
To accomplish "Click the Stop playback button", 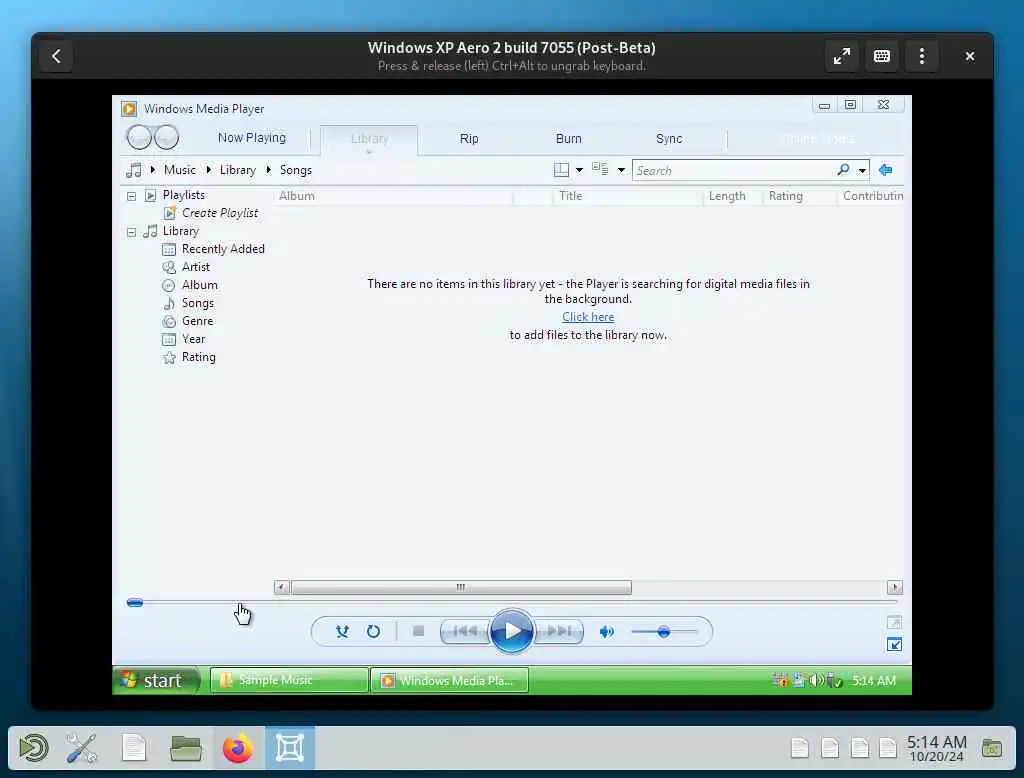I will 419,631.
